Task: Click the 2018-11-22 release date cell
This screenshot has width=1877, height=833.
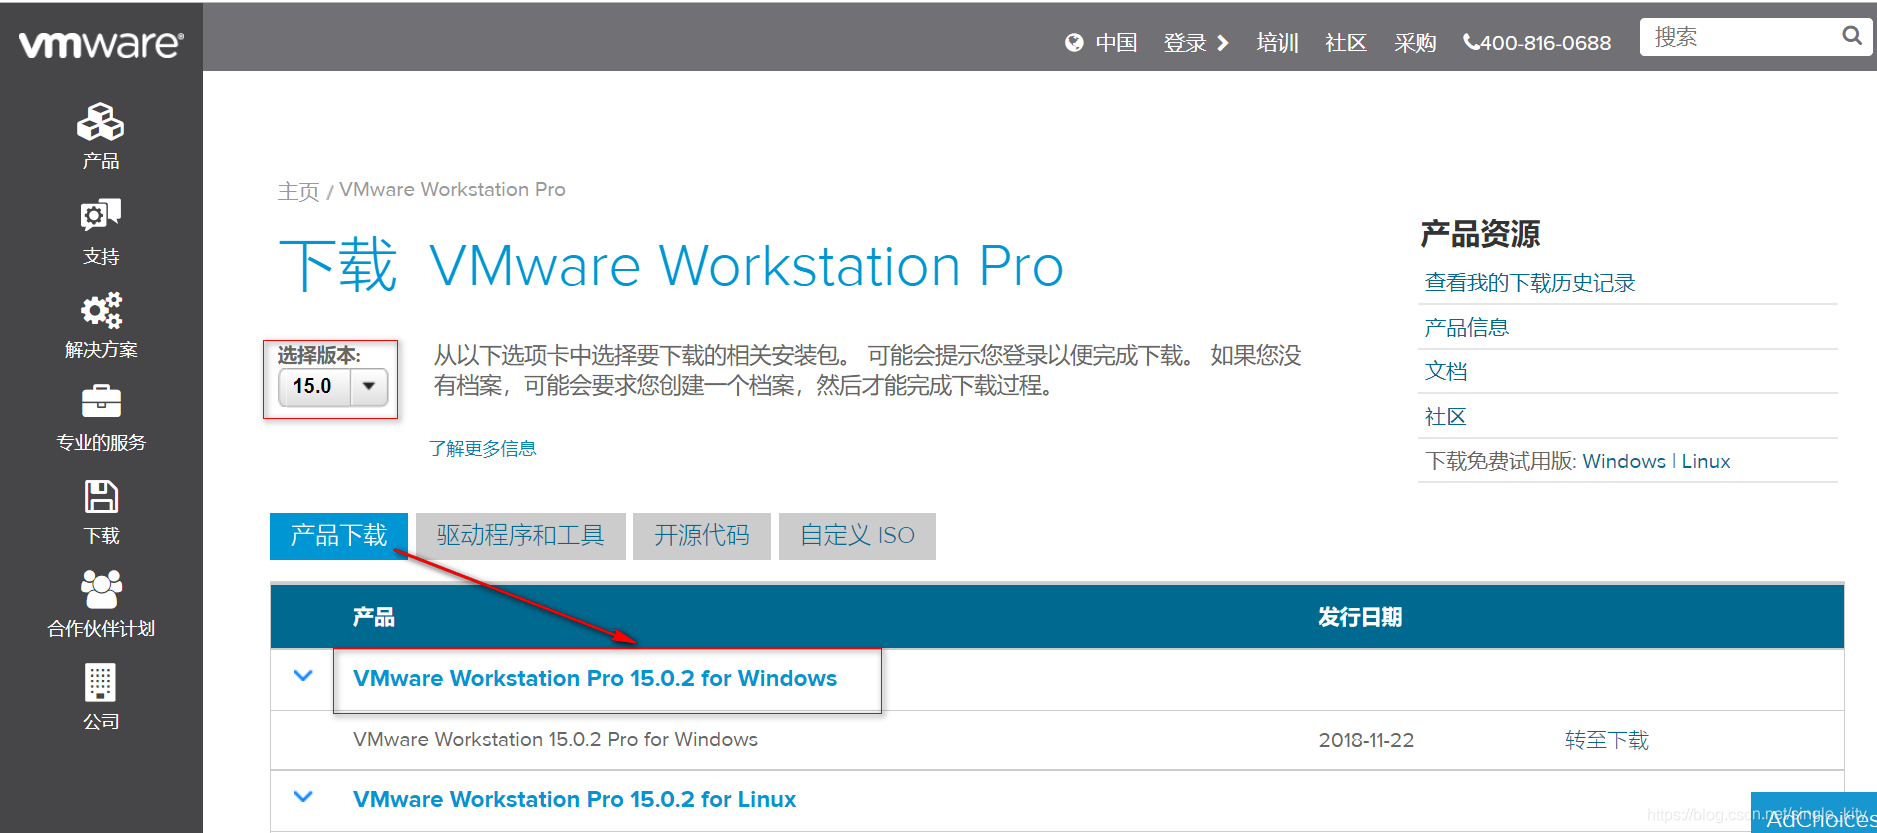Action: pos(1366,740)
